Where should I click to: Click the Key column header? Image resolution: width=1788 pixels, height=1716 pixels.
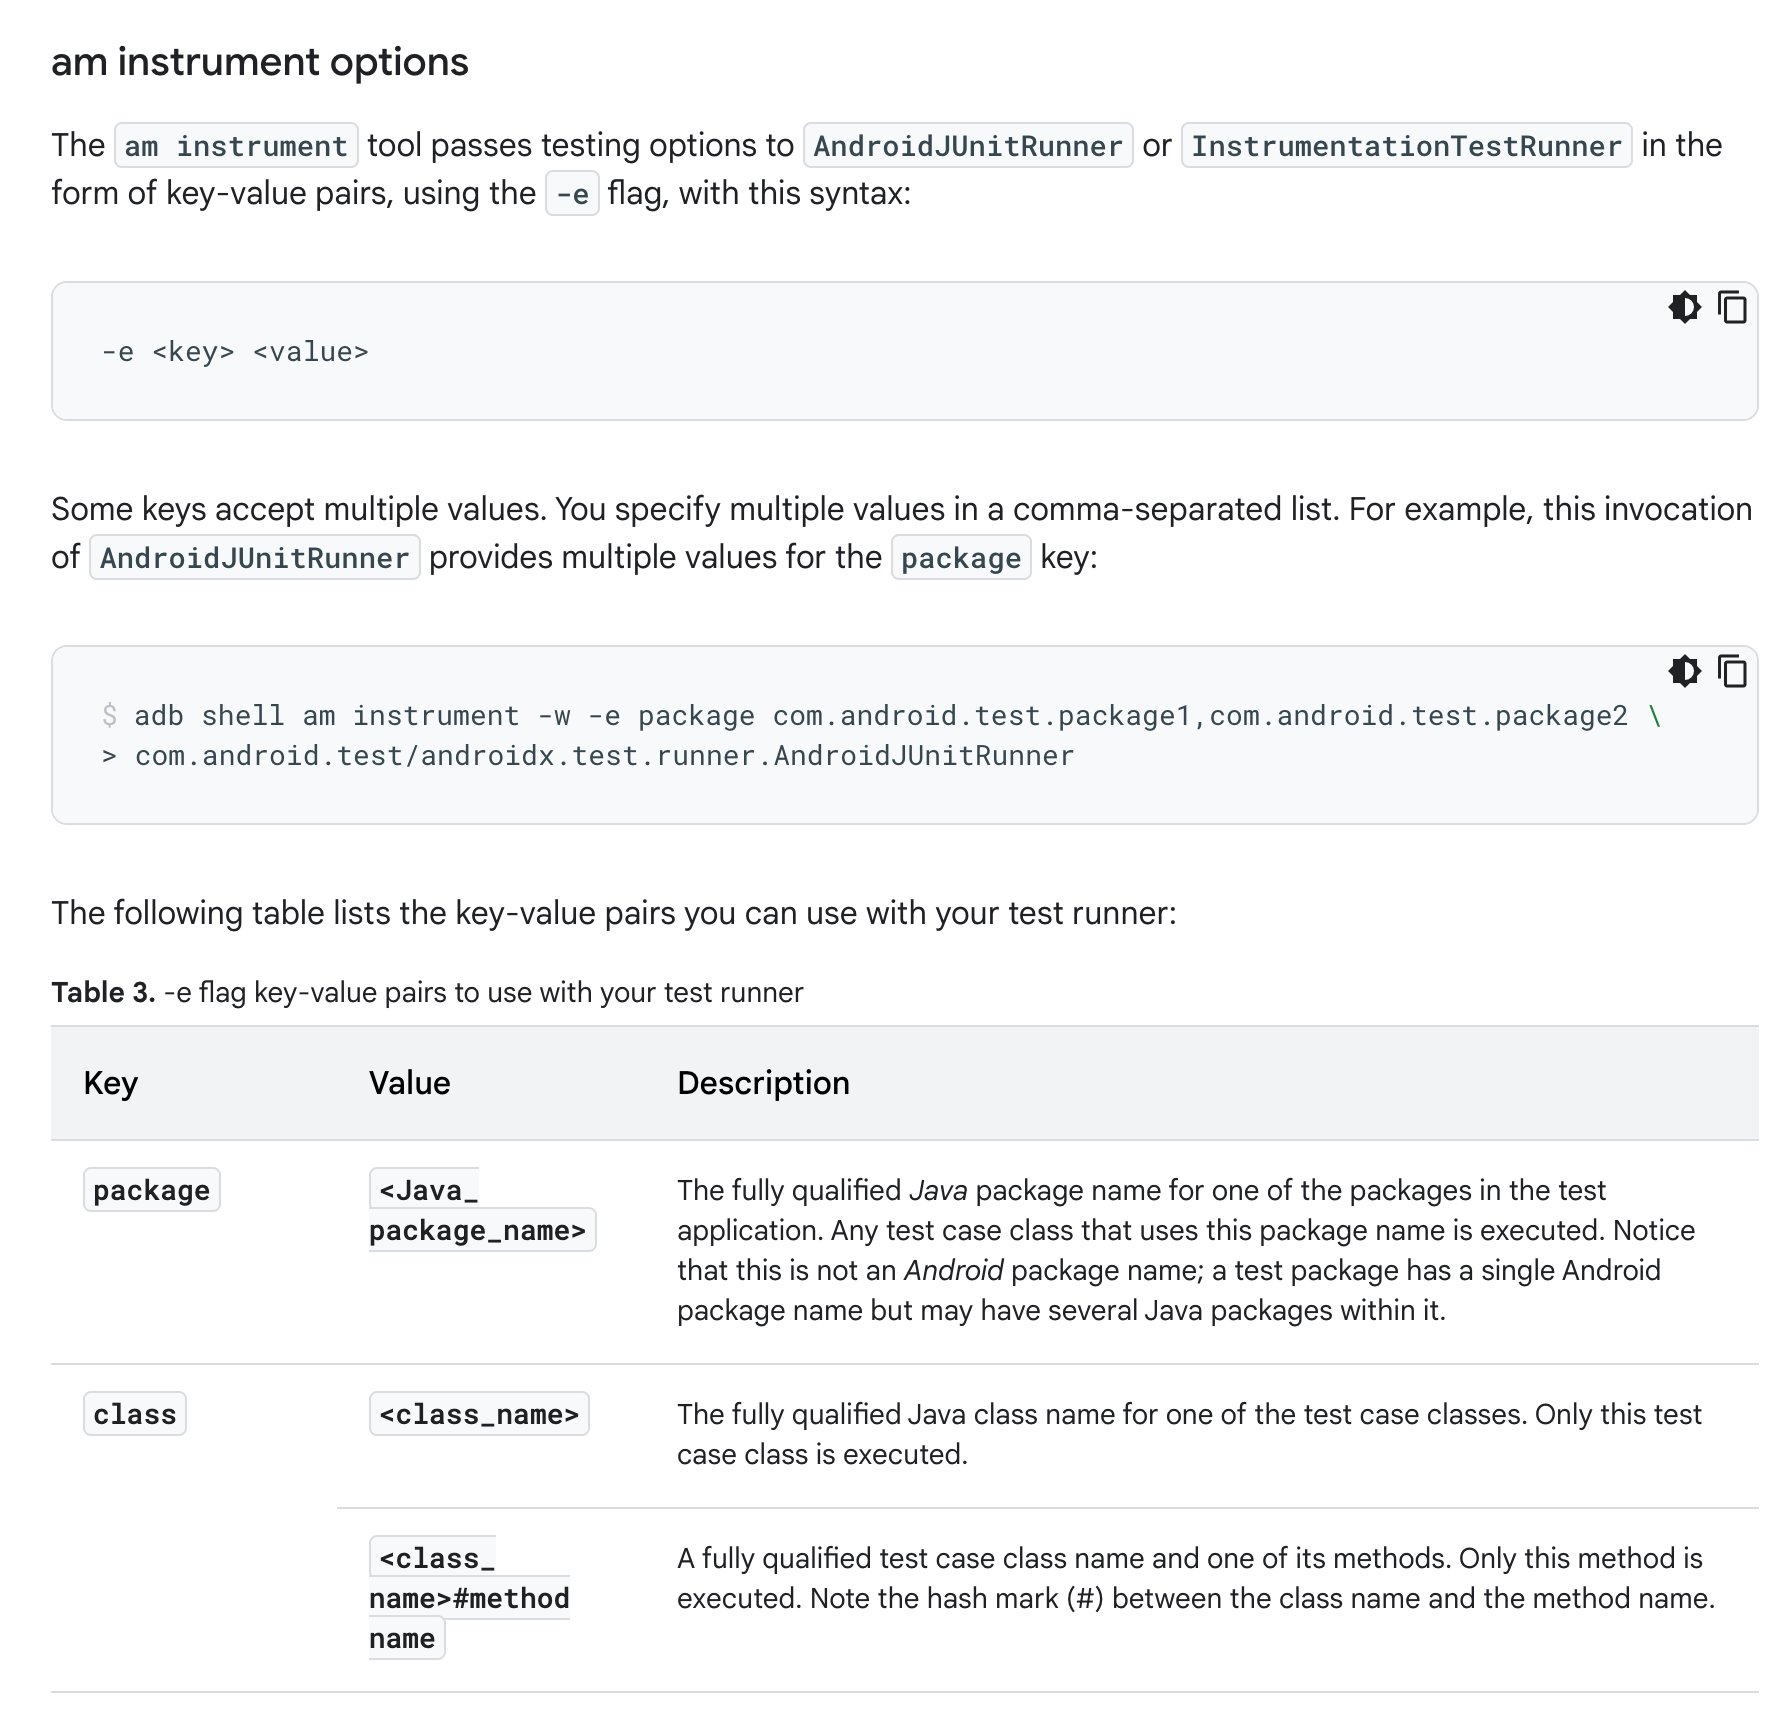point(111,1083)
